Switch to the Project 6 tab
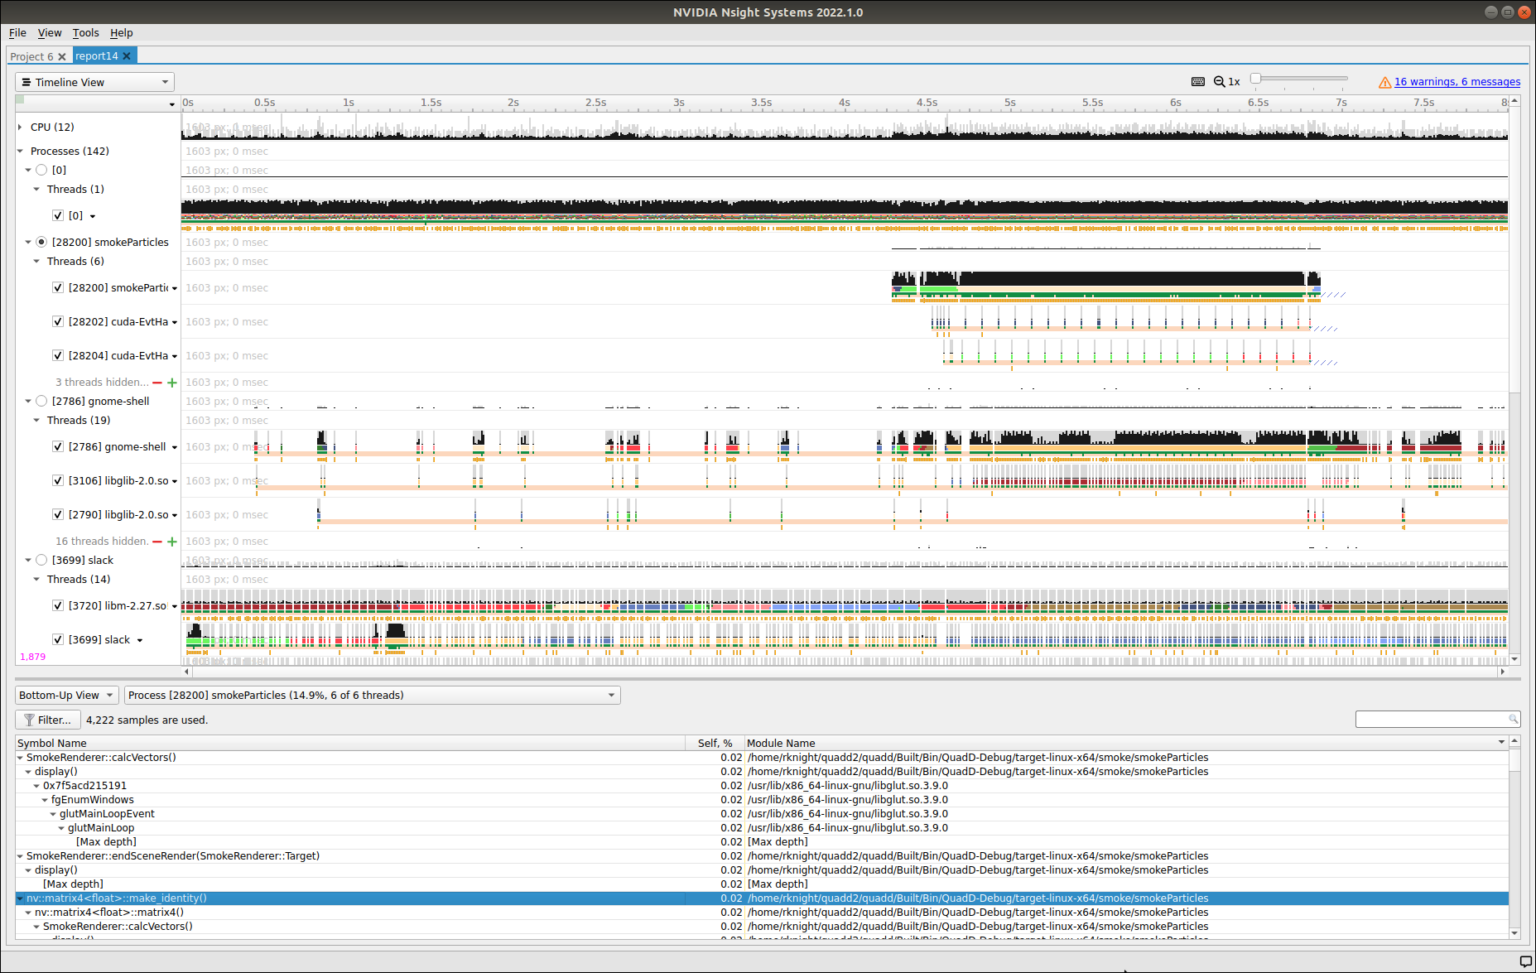Image resolution: width=1536 pixels, height=973 pixels. click(x=31, y=56)
